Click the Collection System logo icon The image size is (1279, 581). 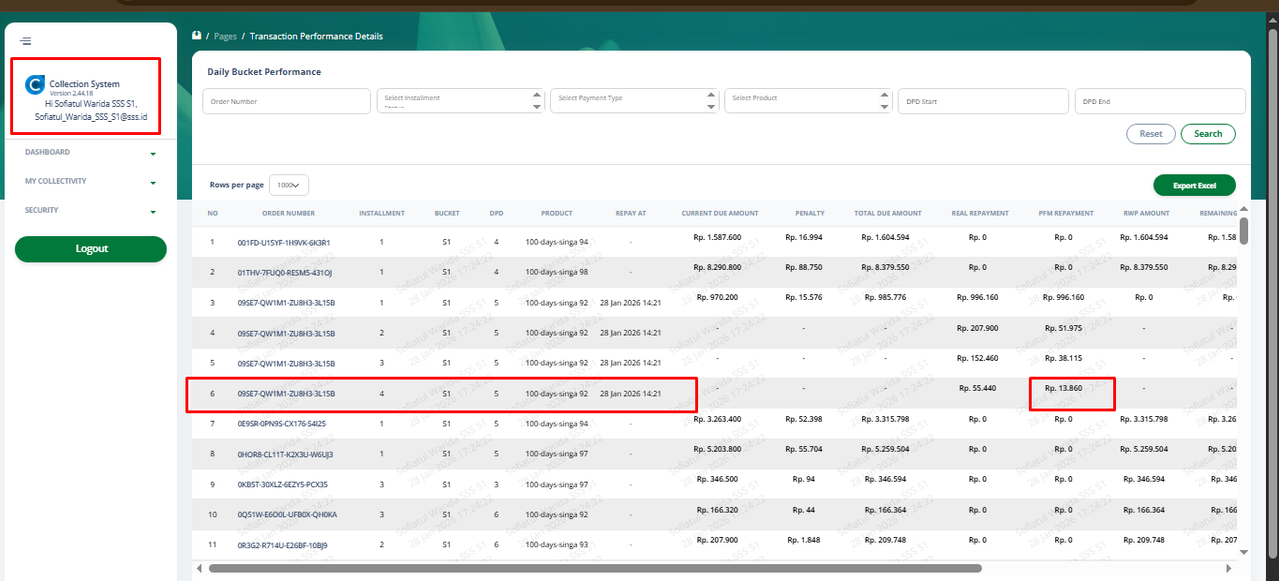[x=35, y=85]
